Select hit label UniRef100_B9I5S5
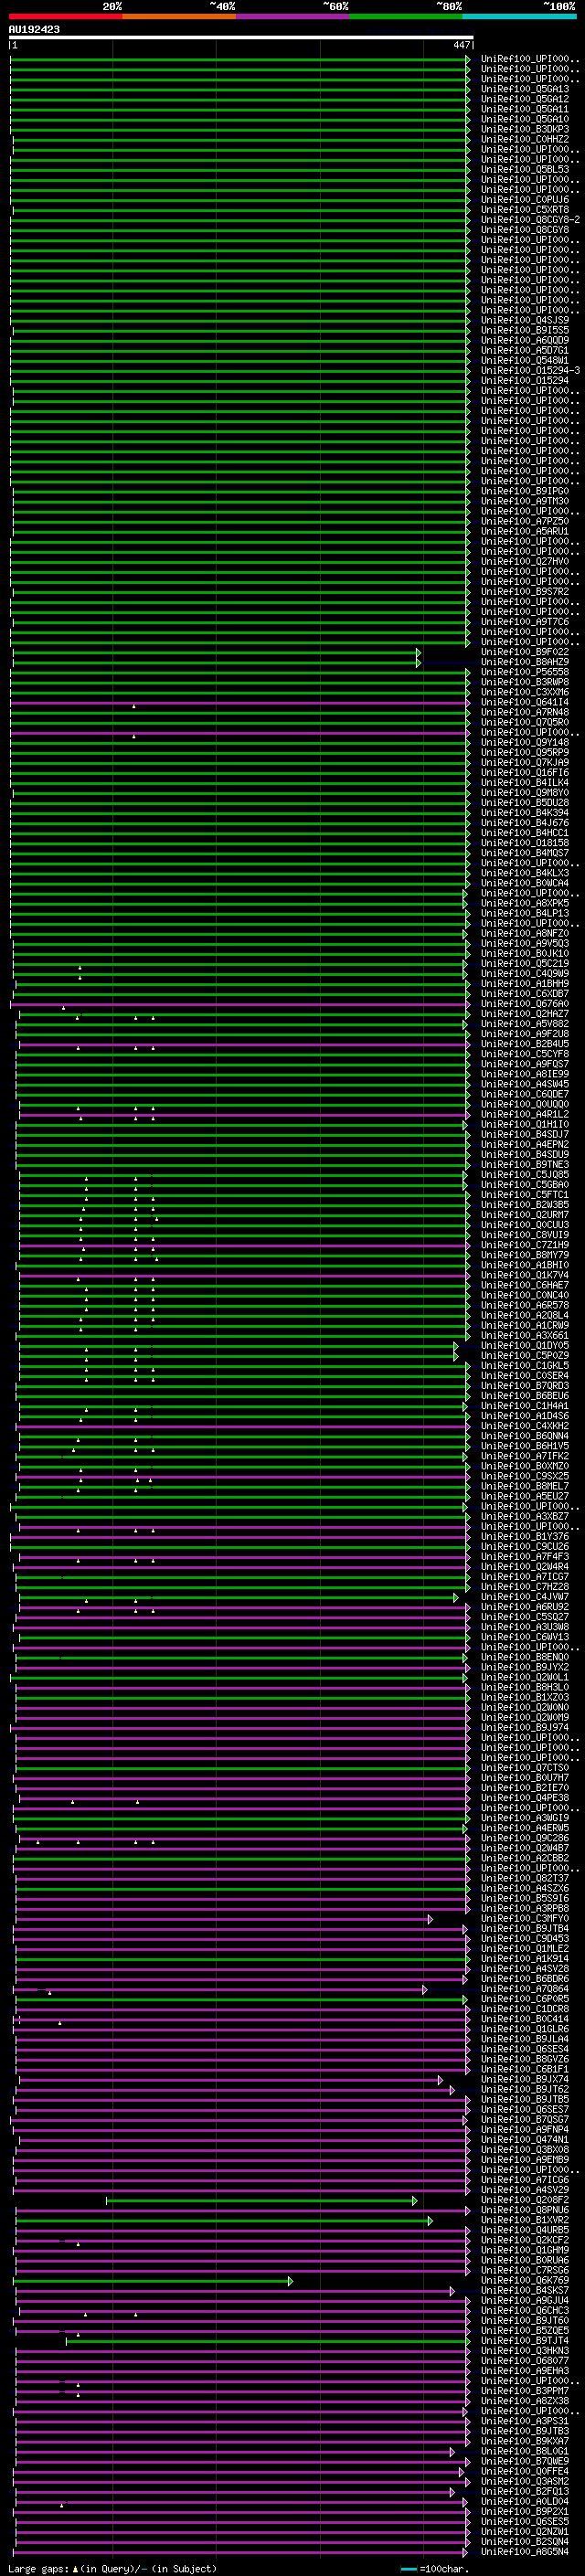Screen dimensions: 585x2576 [525, 331]
